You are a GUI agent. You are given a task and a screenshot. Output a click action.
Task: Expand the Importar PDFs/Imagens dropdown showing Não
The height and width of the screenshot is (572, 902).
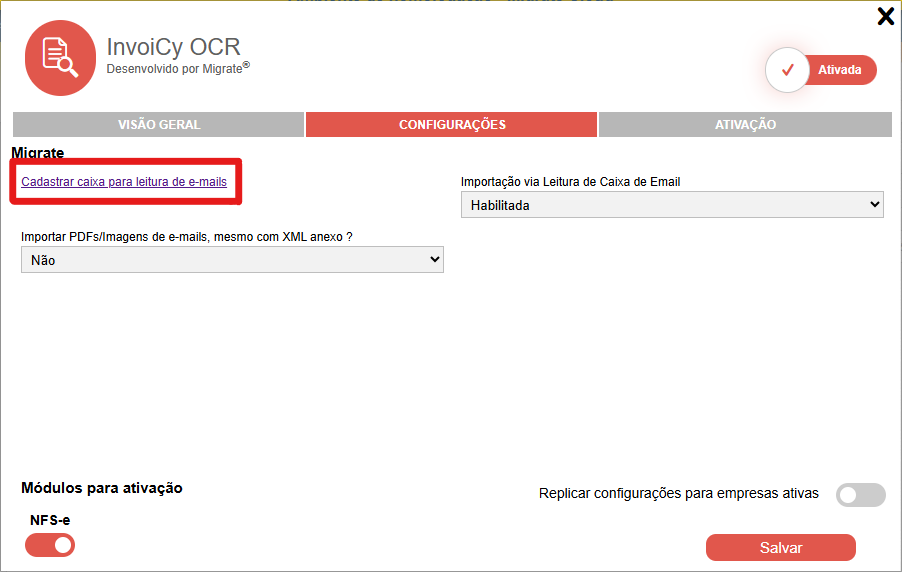pos(232,260)
